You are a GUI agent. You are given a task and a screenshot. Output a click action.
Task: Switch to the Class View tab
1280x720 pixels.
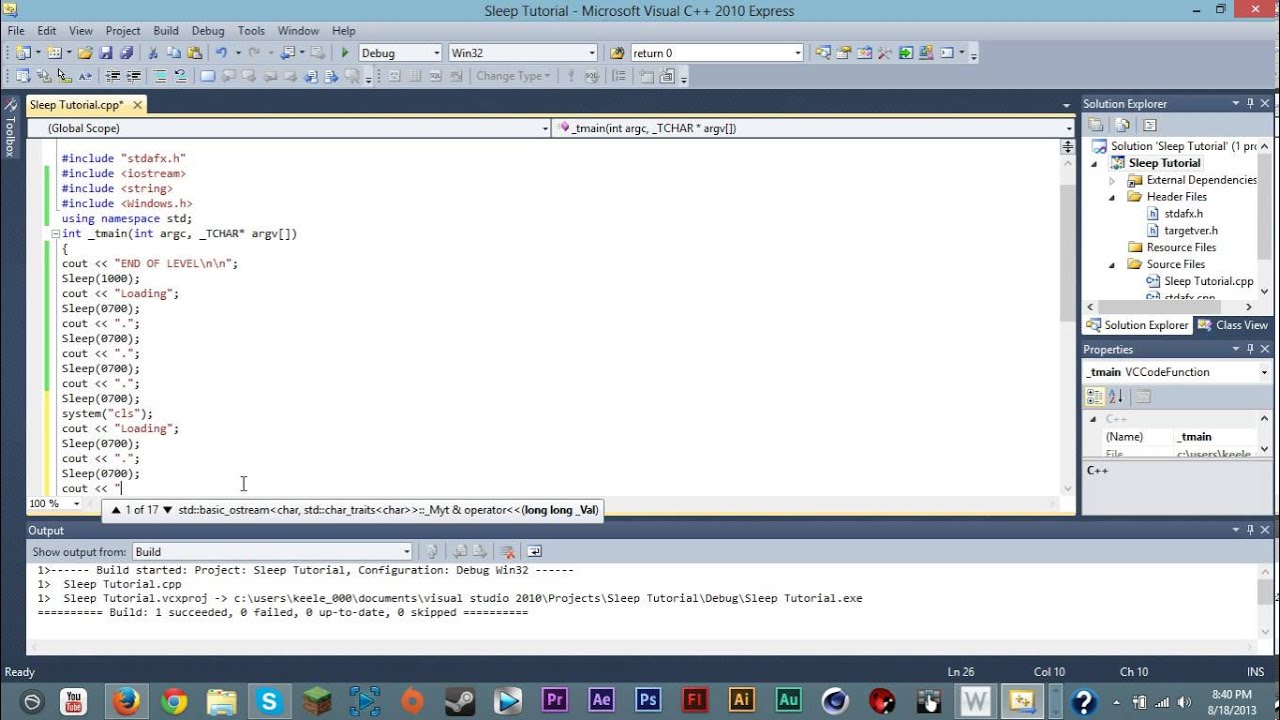click(x=1233, y=325)
